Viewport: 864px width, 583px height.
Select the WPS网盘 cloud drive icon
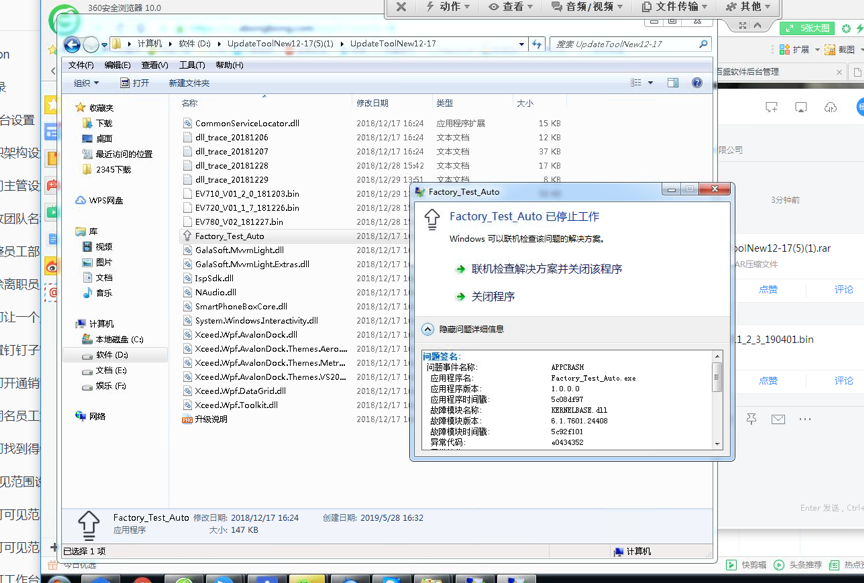point(81,200)
